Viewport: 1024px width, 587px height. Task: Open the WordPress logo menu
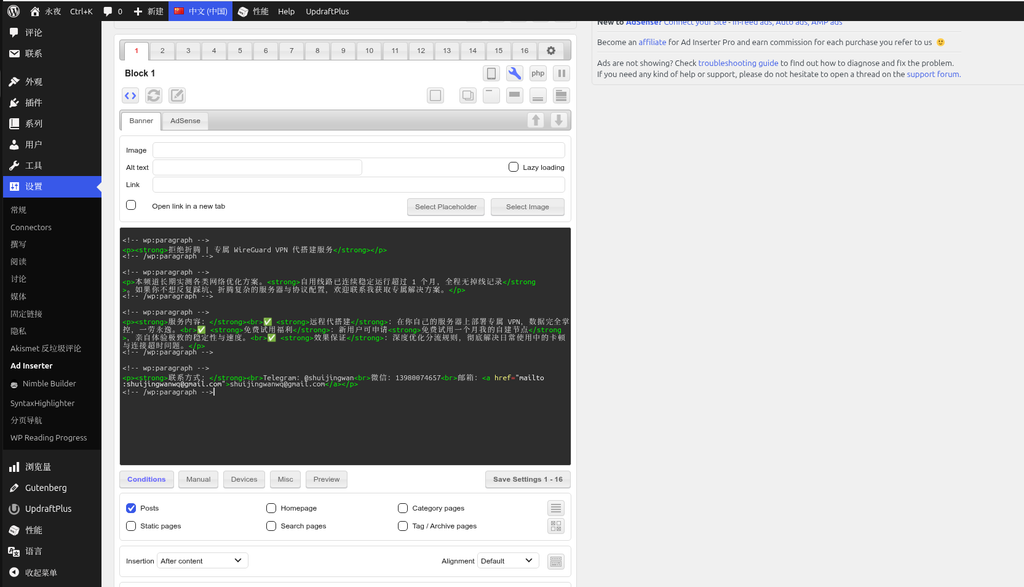14,11
